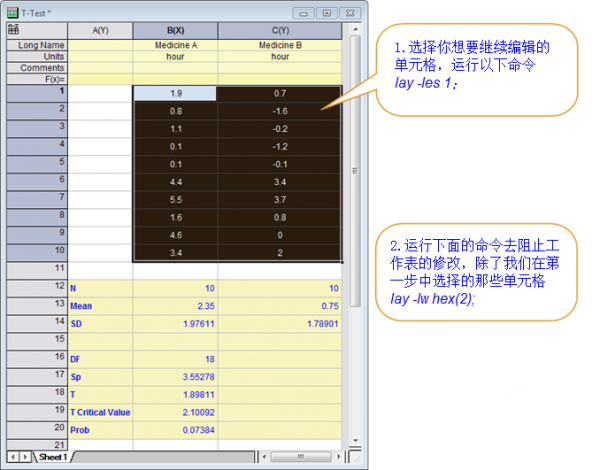Click the 'hour' units cell under Medicine B
600x470 pixels.
click(280, 57)
